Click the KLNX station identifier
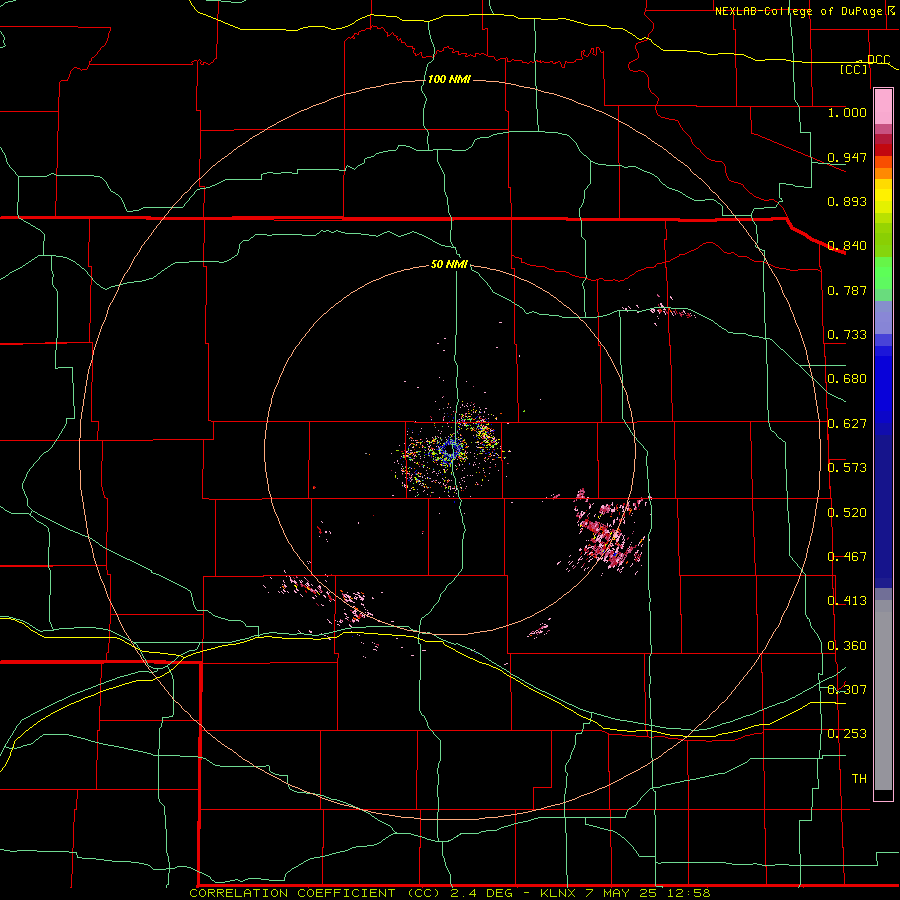Viewport: 900px width, 900px height. [x=559, y=893]
